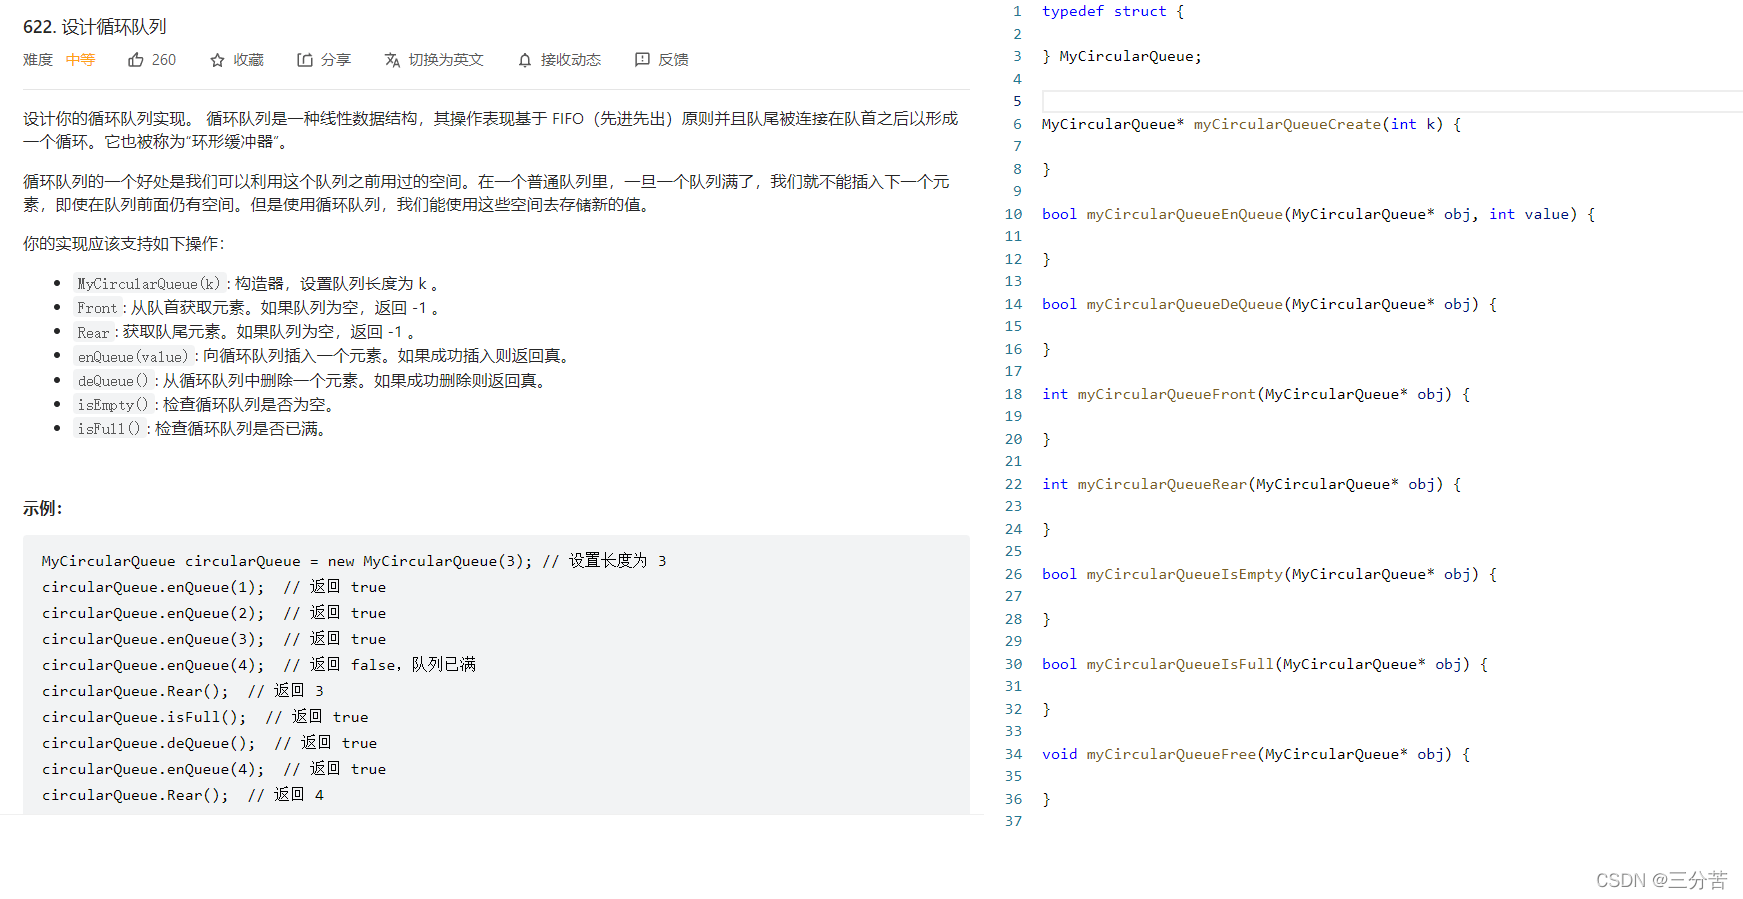Click the enQueue(value) inline code tag
This screenshot has width=1743, height=899.
[x=132, y=357]
